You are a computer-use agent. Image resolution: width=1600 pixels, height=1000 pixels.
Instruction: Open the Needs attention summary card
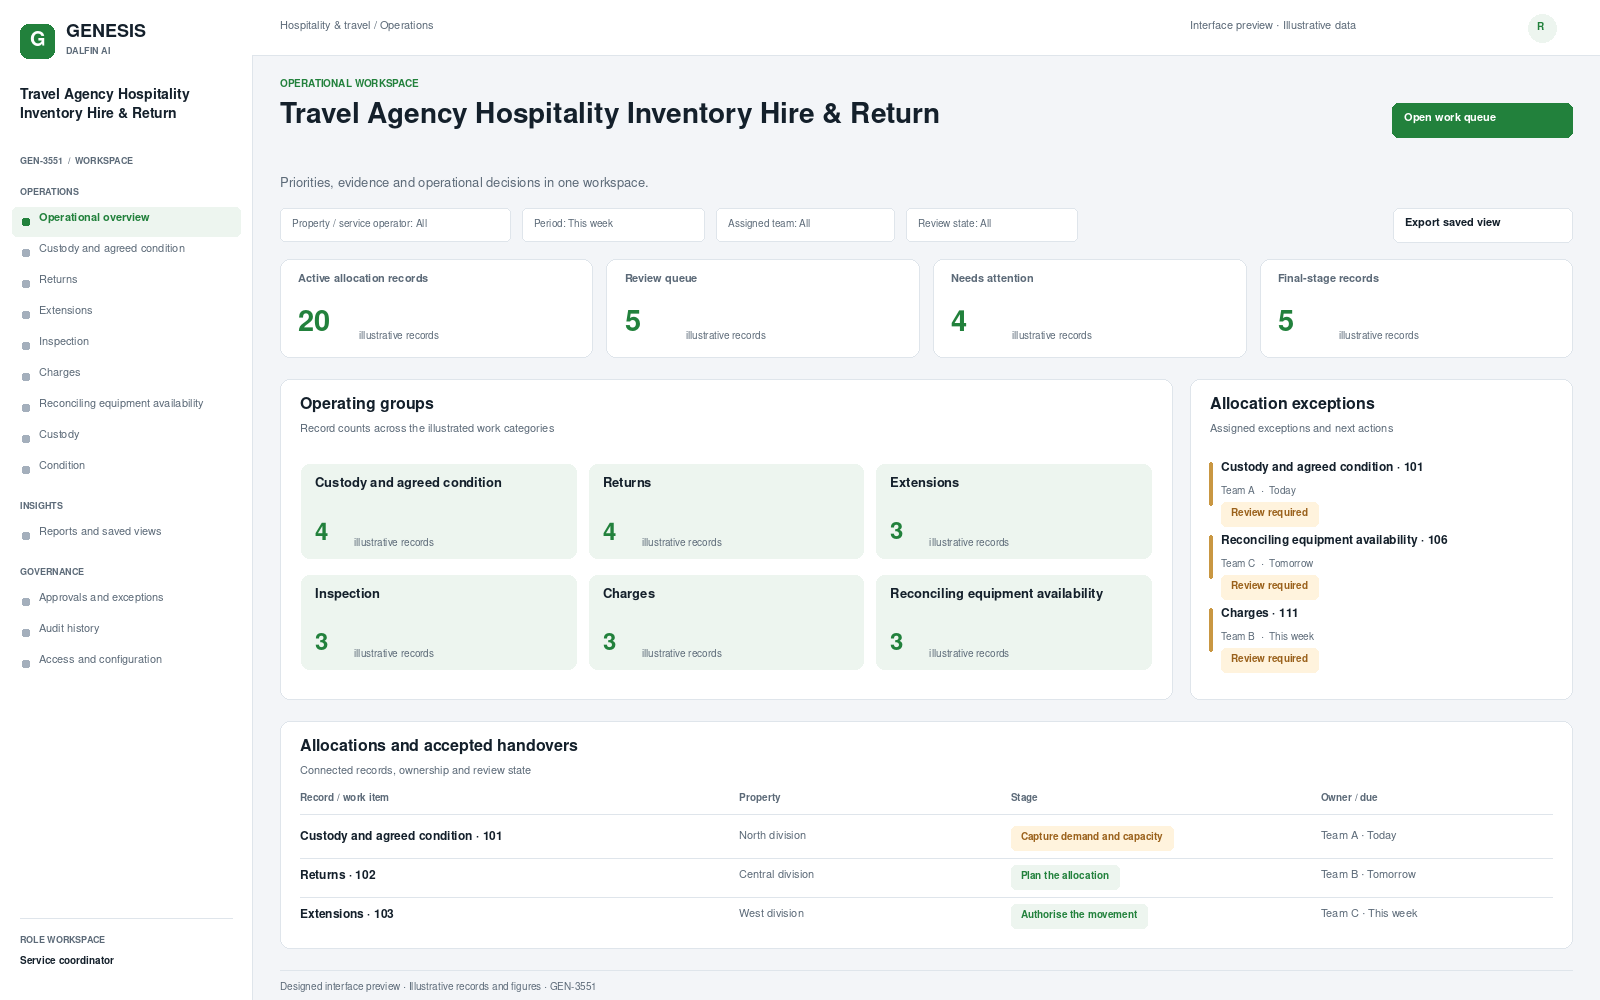(1090, 309)
